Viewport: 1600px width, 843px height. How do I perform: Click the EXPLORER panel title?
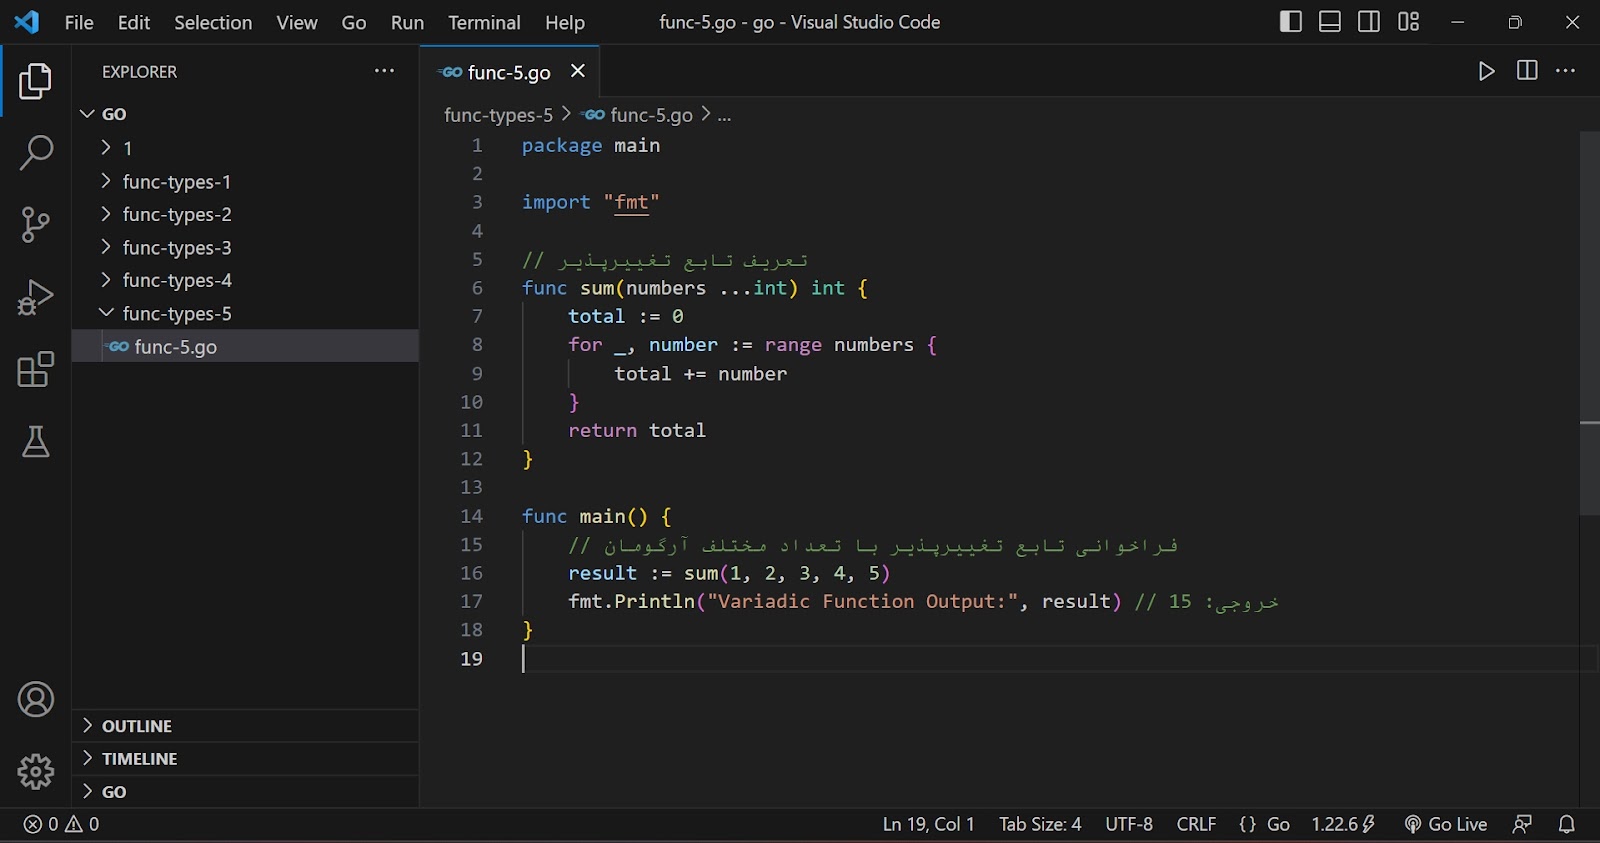(139, 72)
